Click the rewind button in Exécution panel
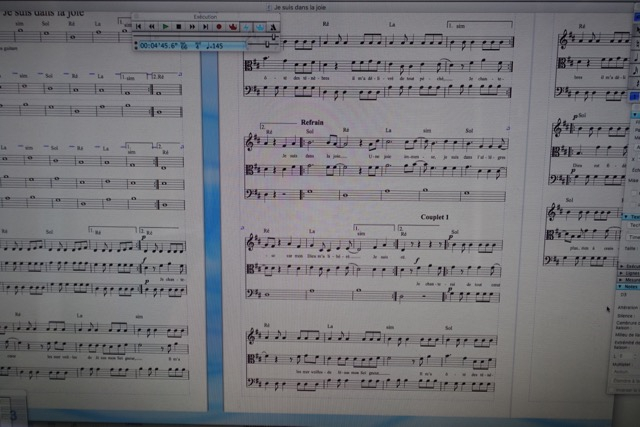This screenshot has width=640, height=427. [x=152, y=27]
